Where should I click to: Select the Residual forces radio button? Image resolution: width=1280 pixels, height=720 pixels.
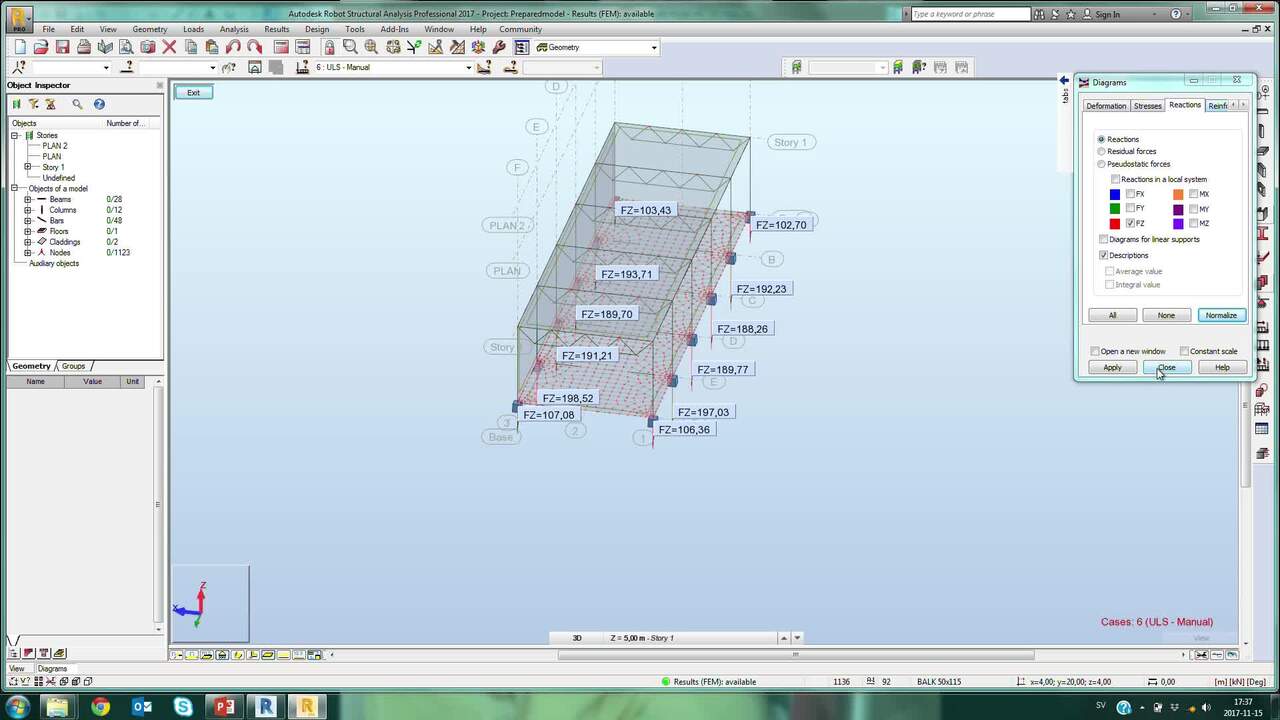coord(1102,151)
